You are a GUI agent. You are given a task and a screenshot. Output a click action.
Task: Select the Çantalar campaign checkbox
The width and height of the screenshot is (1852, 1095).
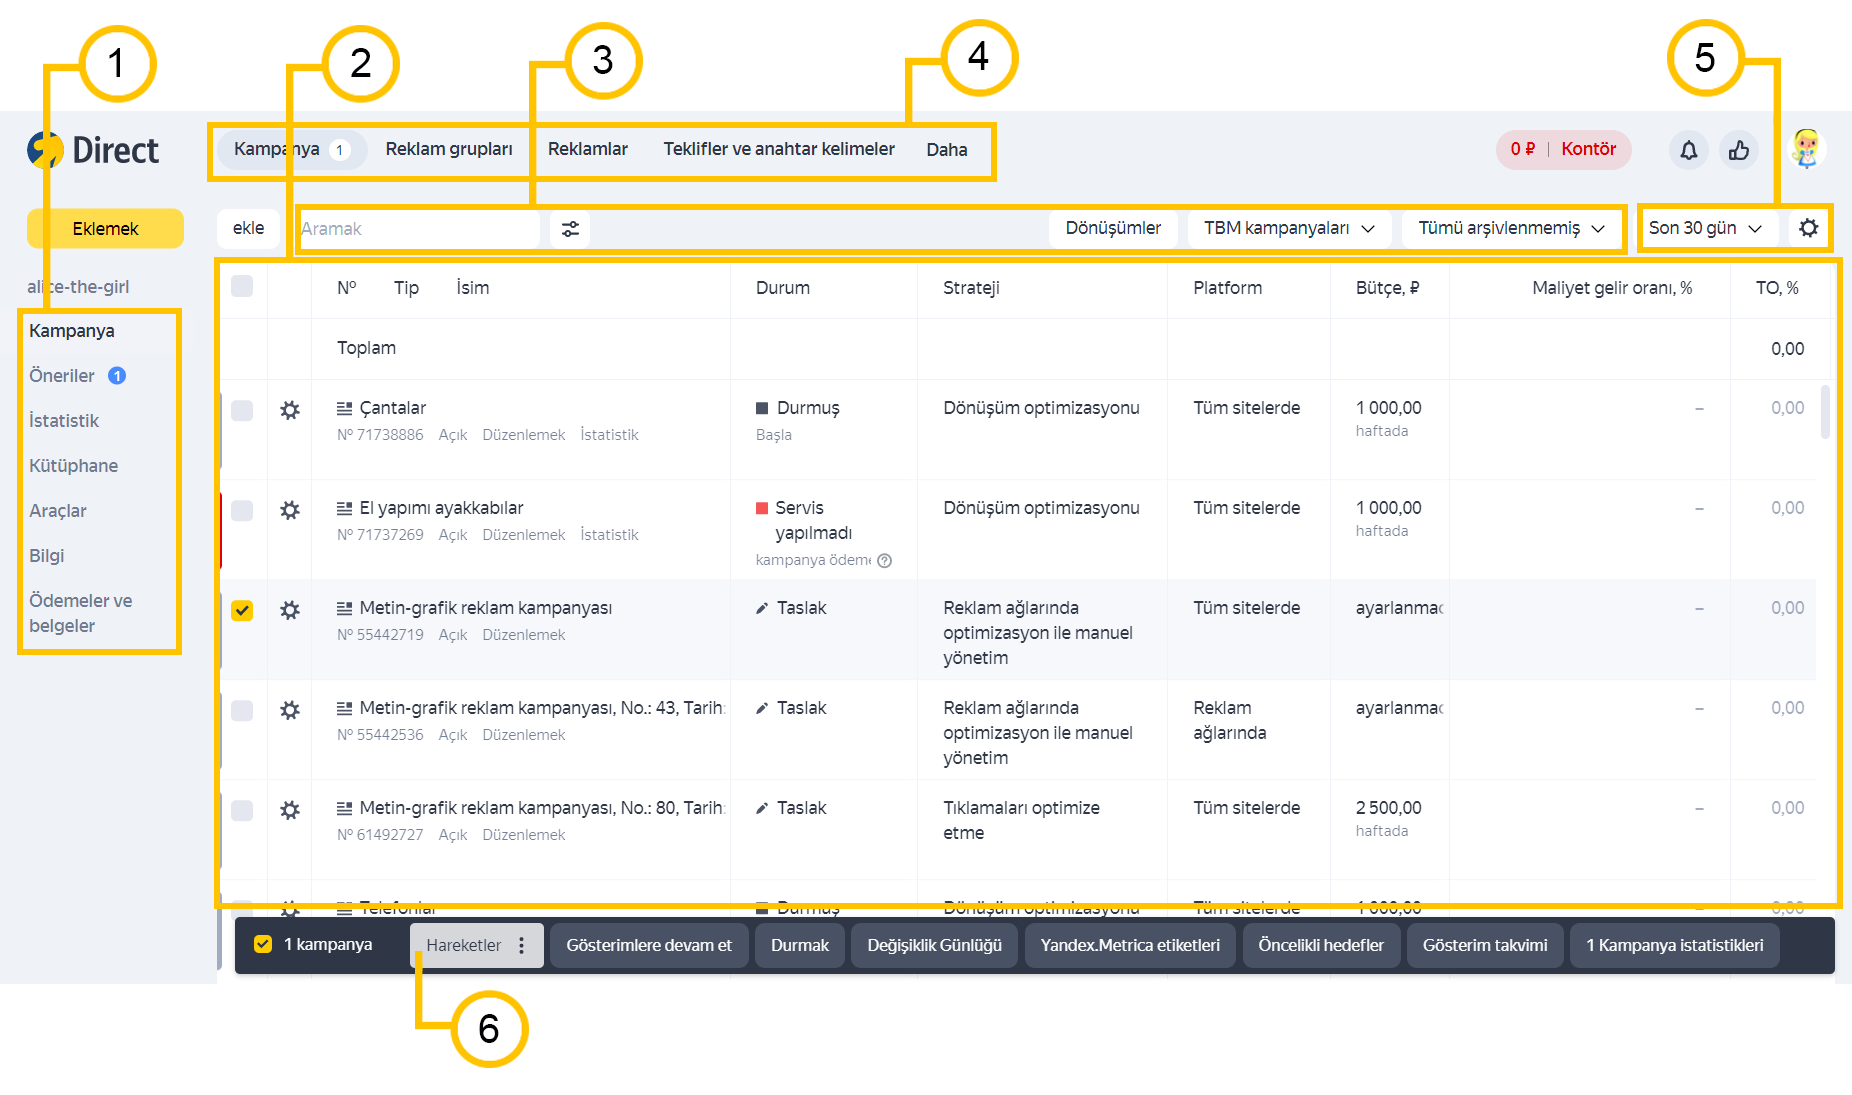(242, 410)
